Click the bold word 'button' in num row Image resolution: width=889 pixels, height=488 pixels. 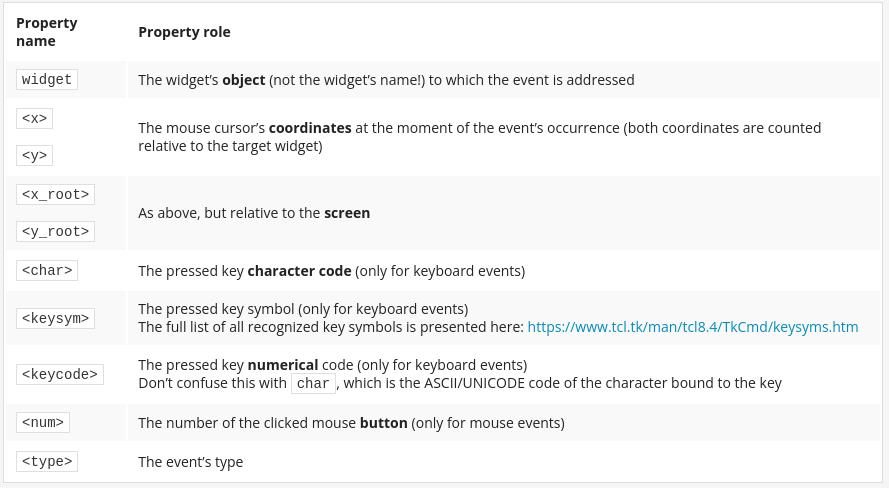383,423
